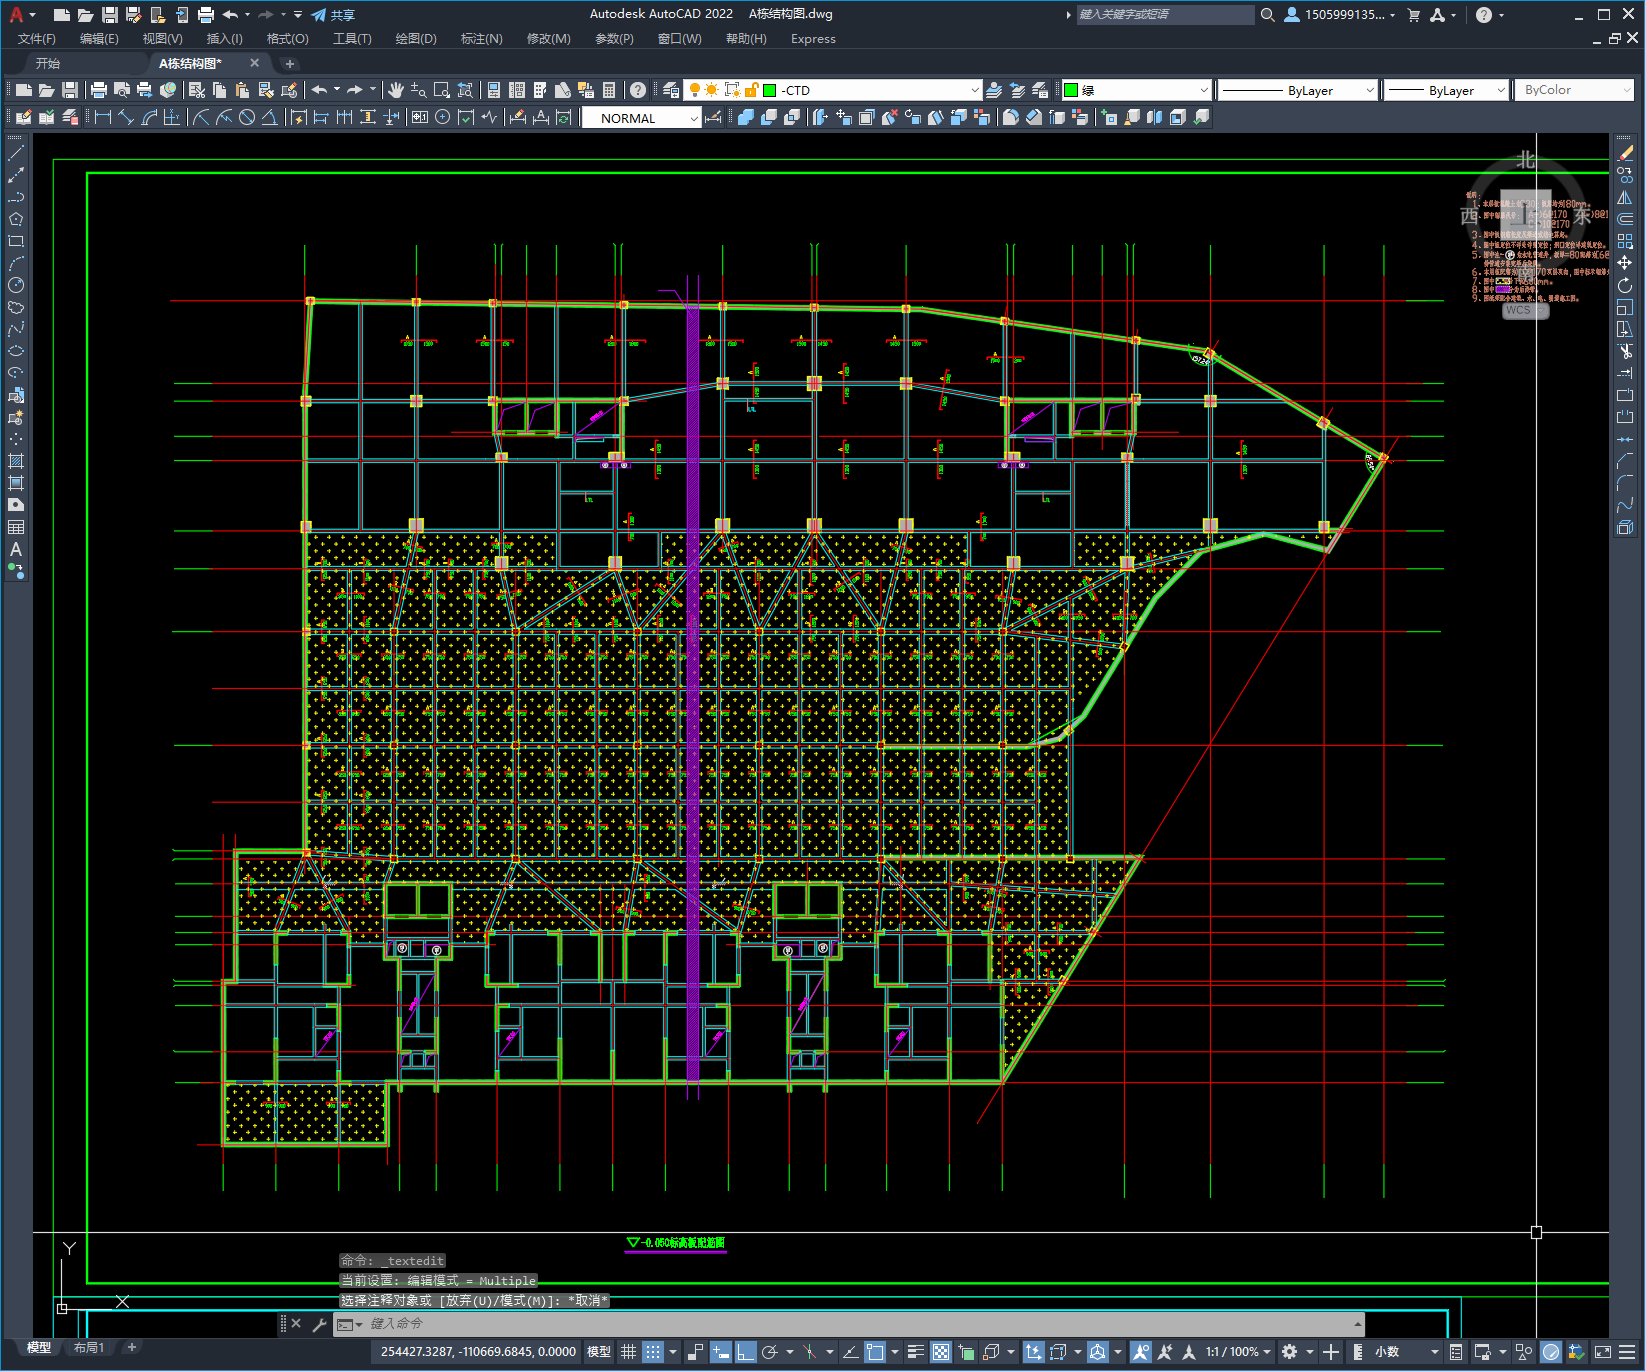This screenshot has height=1371, width=1645.
Task: Toggle Lineweight display in status bar
Action: (x=915, y=1352)
